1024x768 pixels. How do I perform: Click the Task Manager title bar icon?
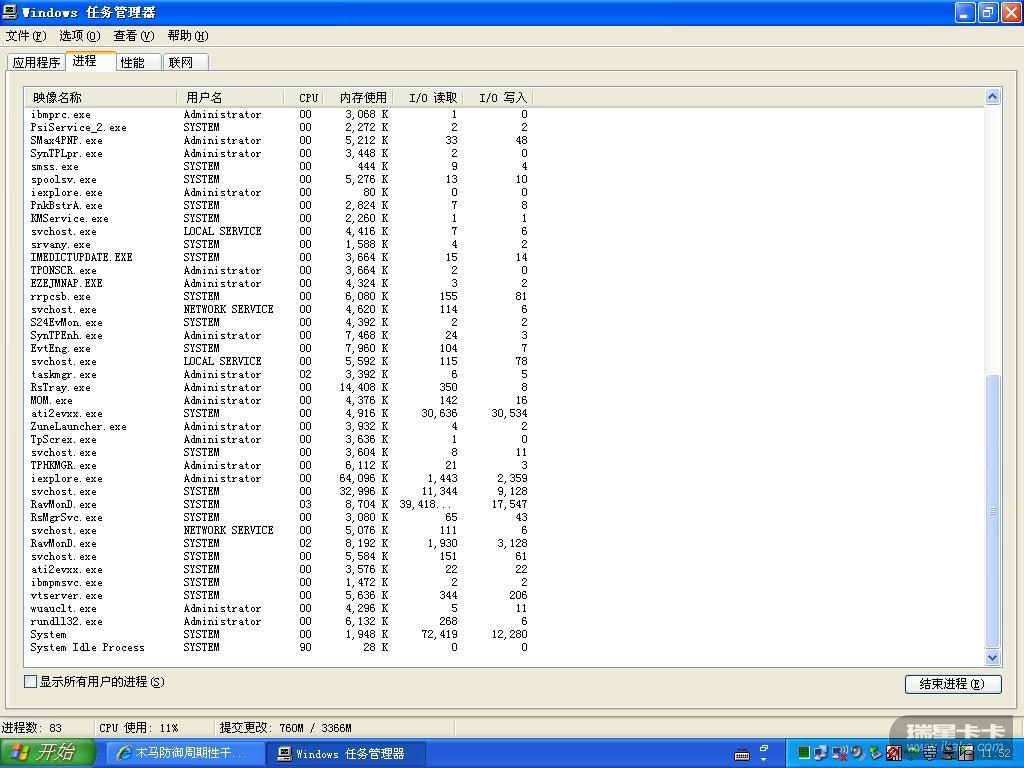[x=10, y=12]
